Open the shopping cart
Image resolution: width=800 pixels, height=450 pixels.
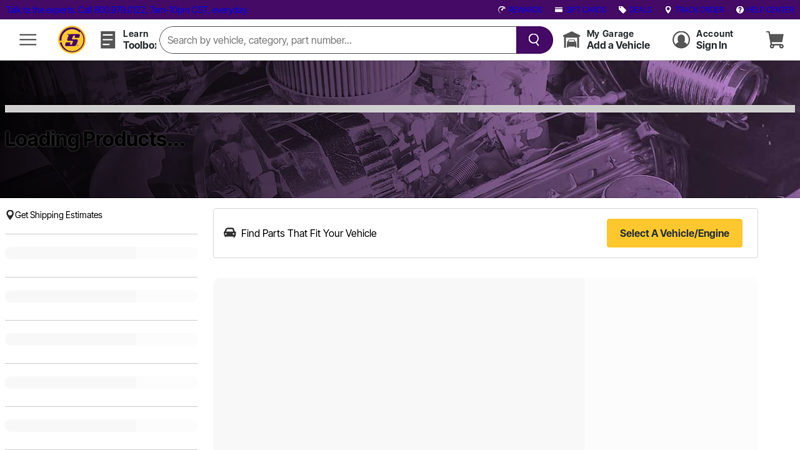(x=775, y=40)
